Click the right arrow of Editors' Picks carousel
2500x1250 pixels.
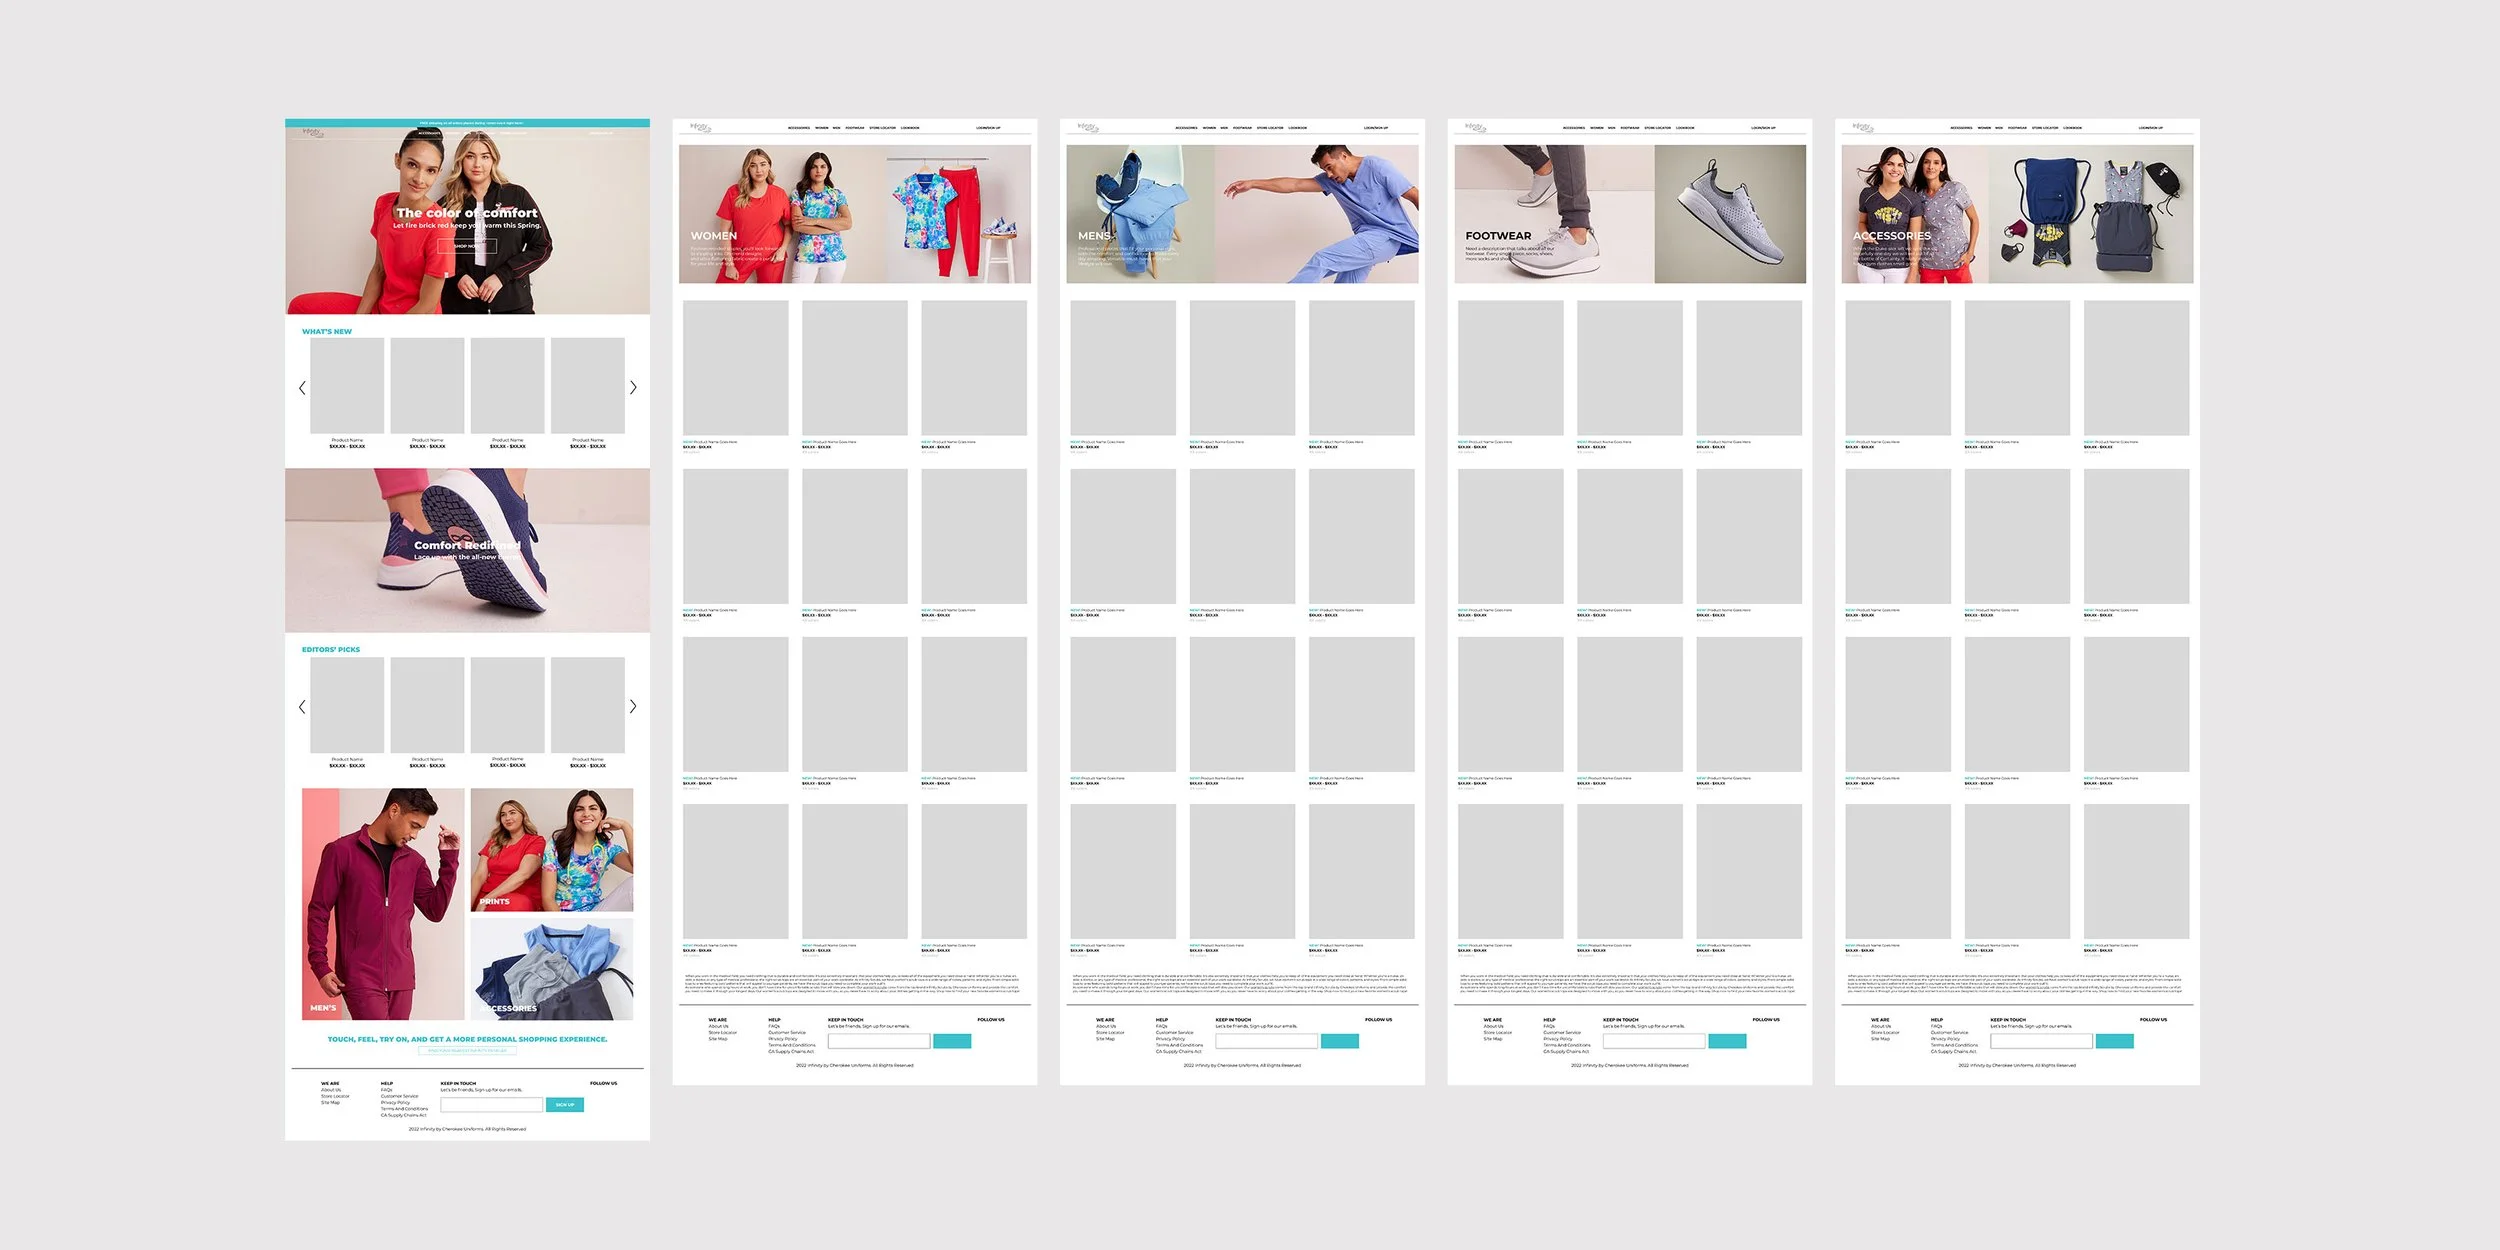pos(633,707)
